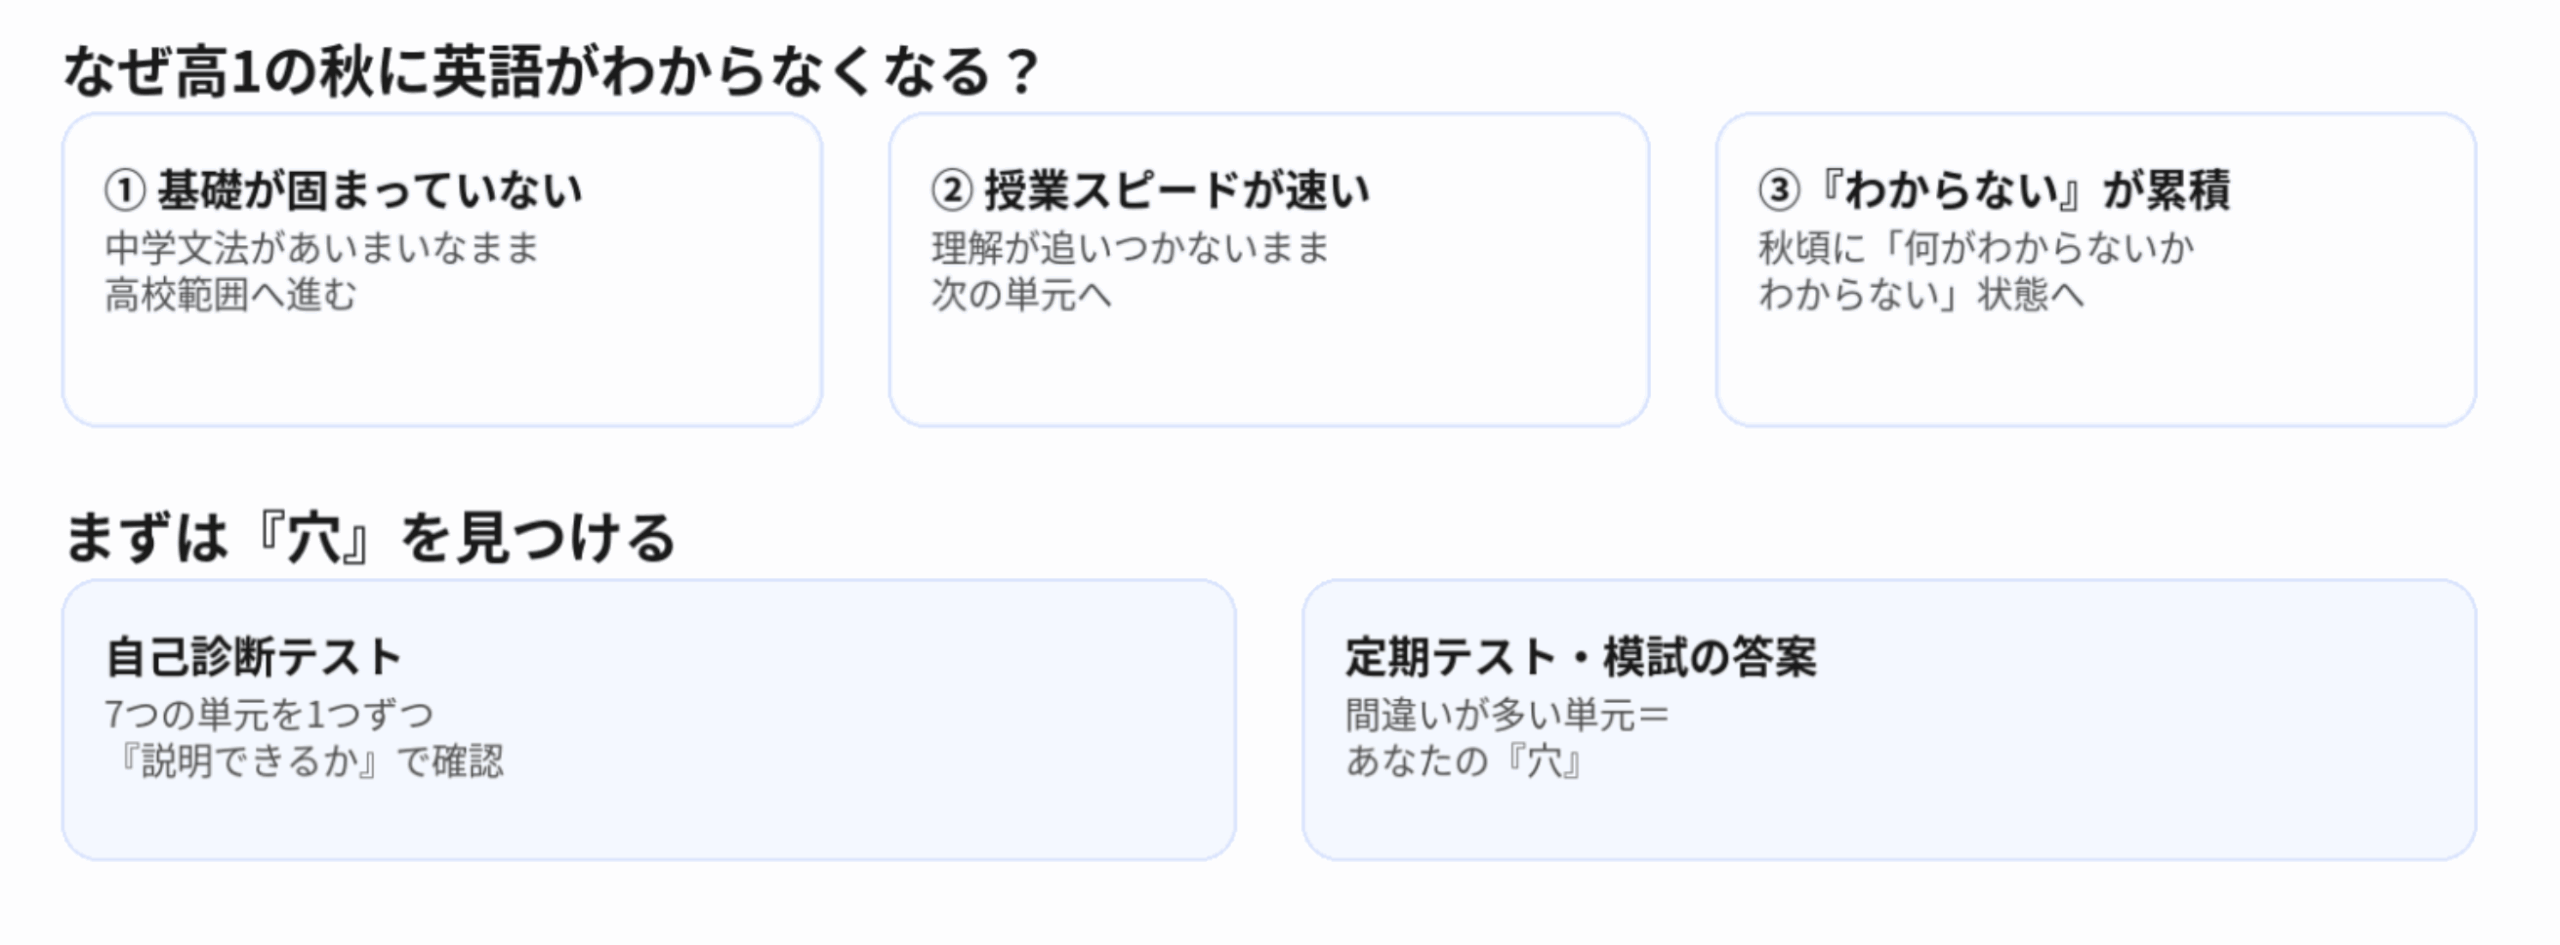This screenshot has height=945, width=2560.
Task: Click the circled number ③ icon
Action: click(x=1779, y=190)
